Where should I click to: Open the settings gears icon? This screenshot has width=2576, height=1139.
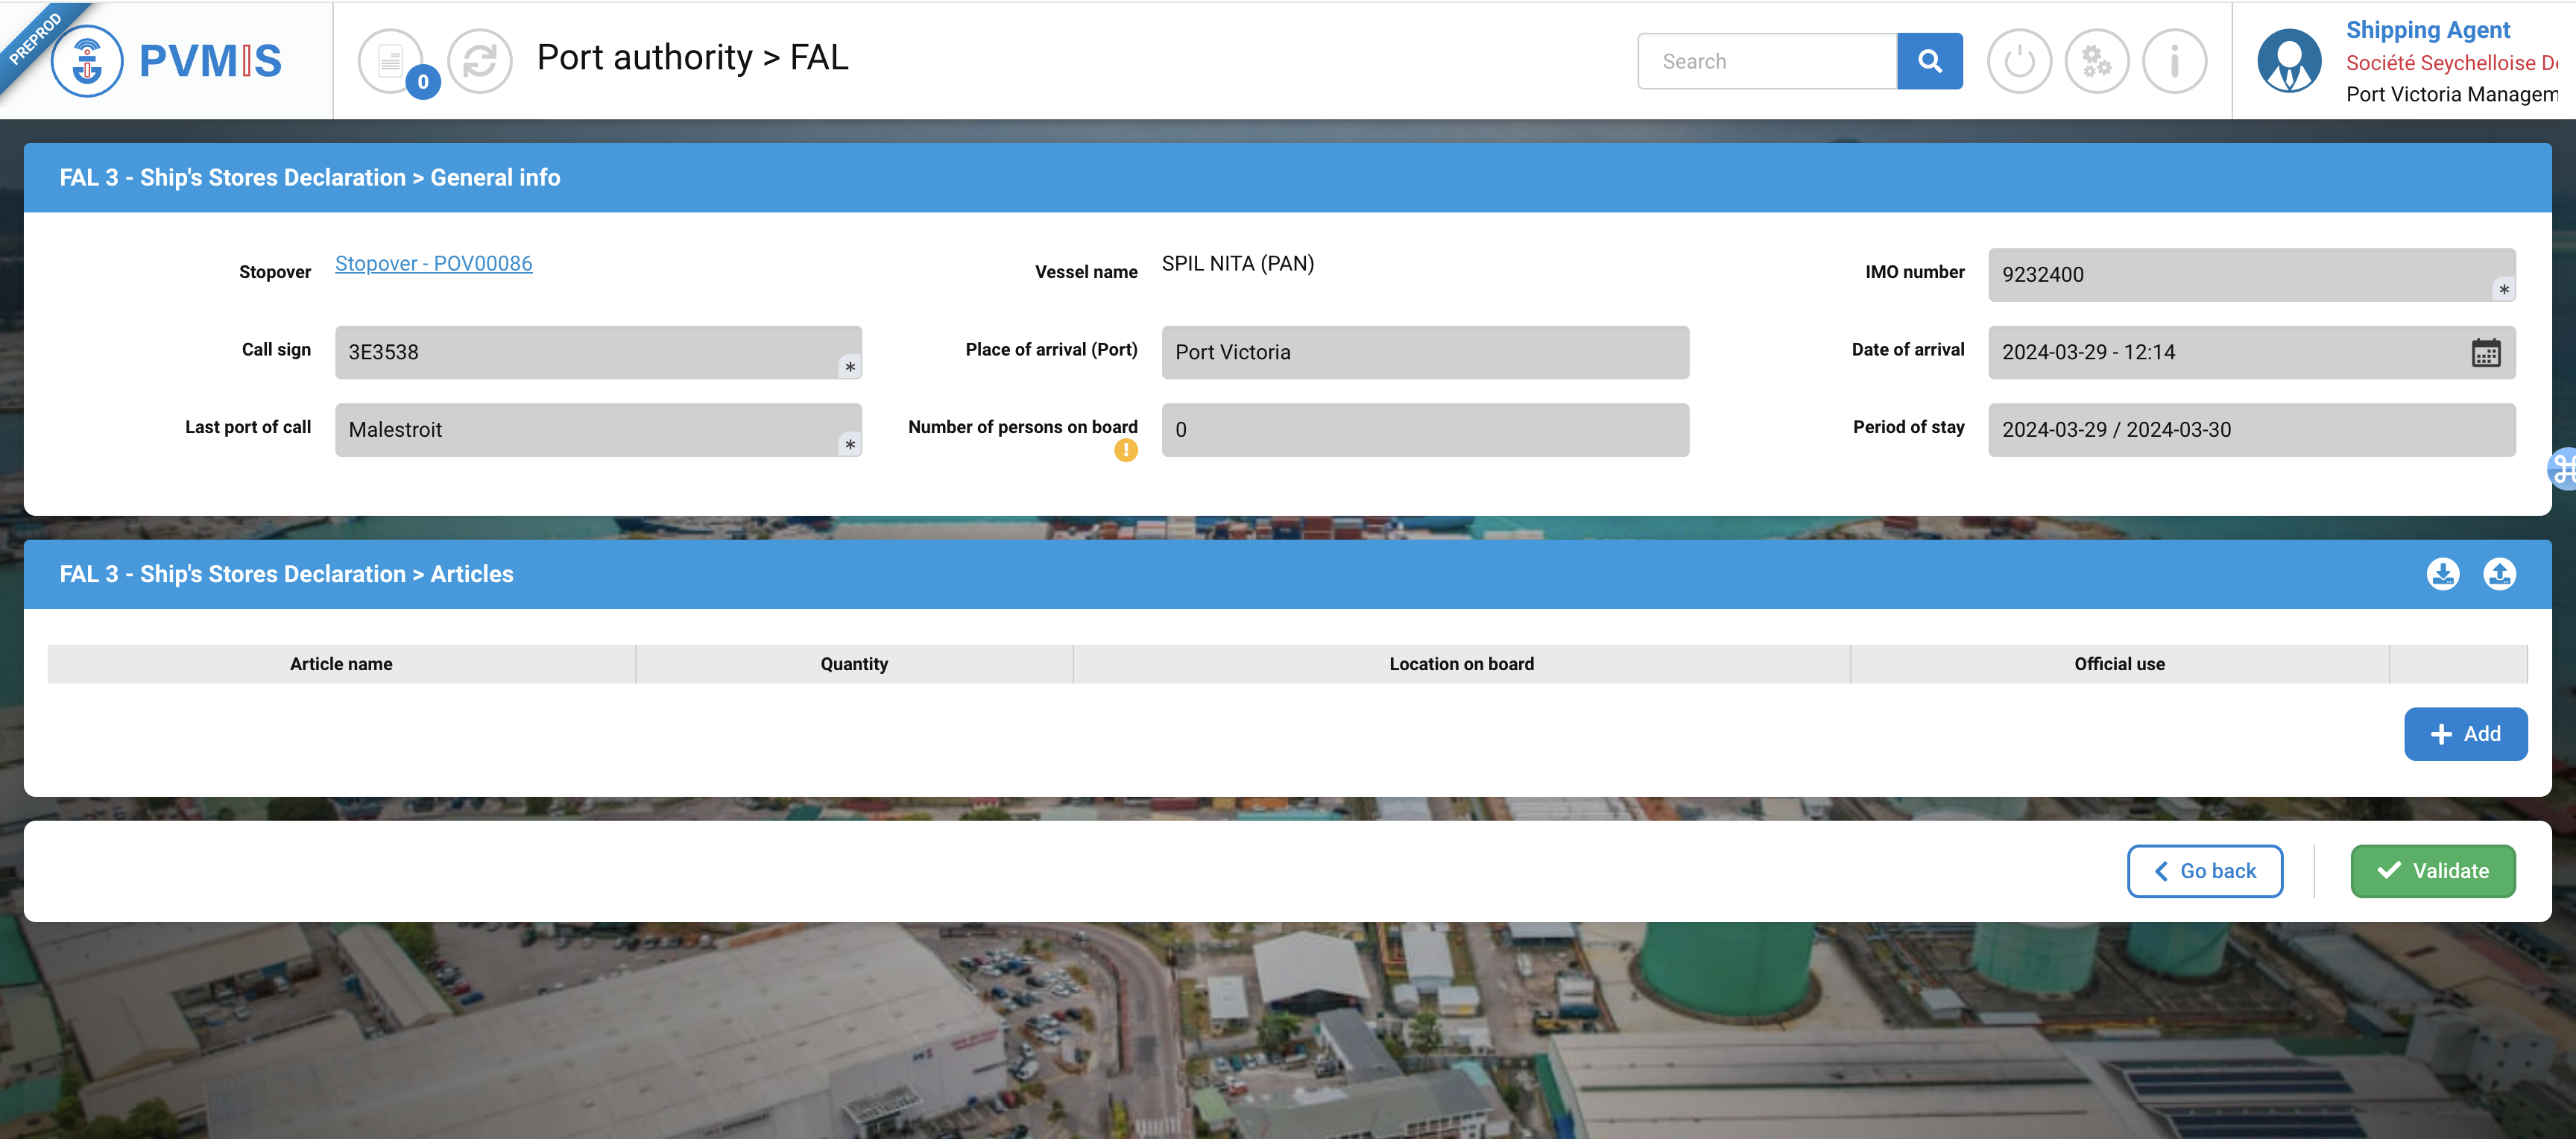tap(2096, 61)
